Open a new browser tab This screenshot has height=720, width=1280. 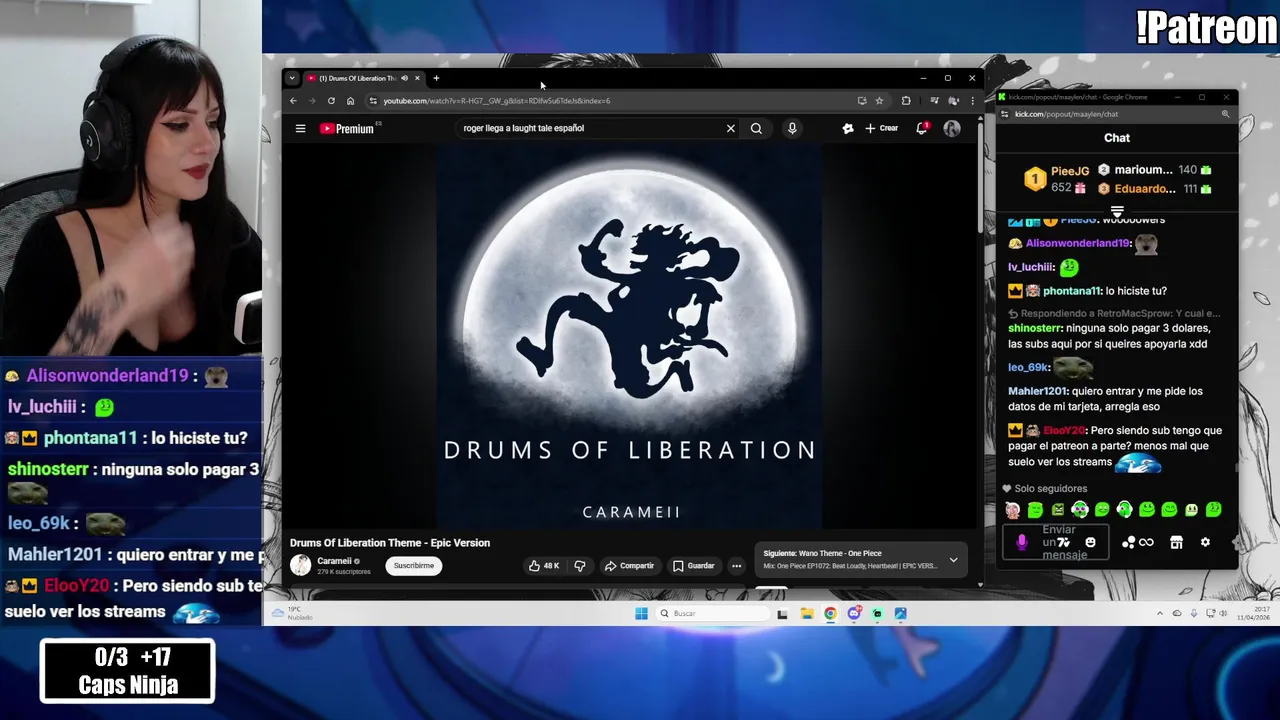pyautogui.click(x=436, y=78)
